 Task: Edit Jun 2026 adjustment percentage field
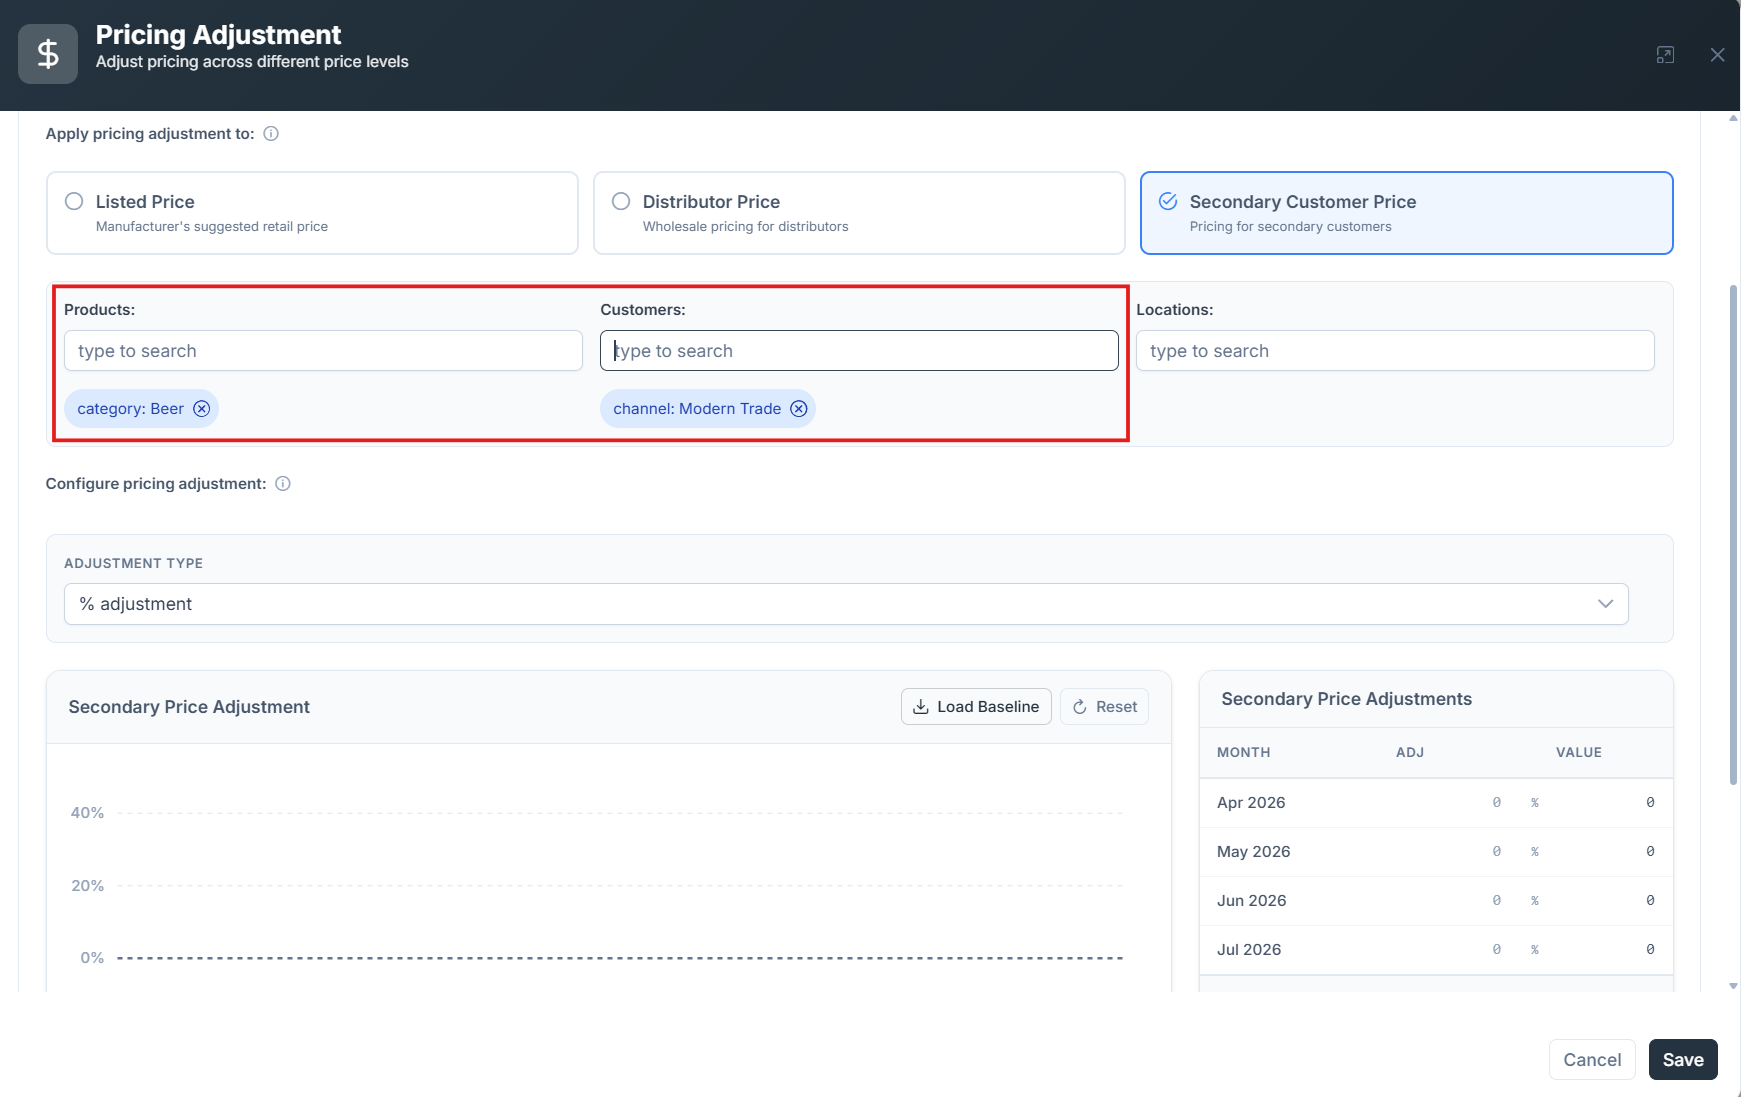(x=1496, y=901)
